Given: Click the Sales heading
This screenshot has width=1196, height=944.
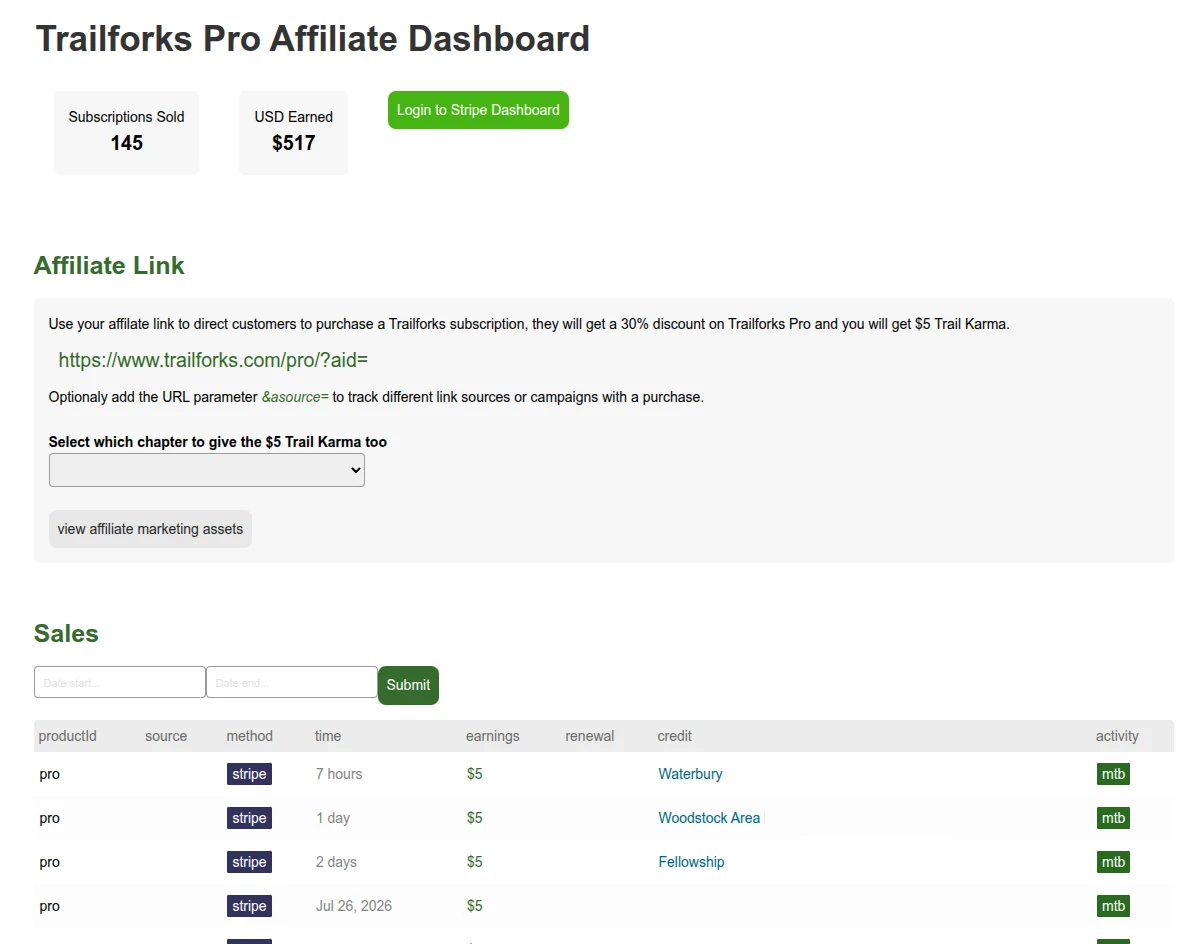Looking at the screenshot, I should point(66,634).
